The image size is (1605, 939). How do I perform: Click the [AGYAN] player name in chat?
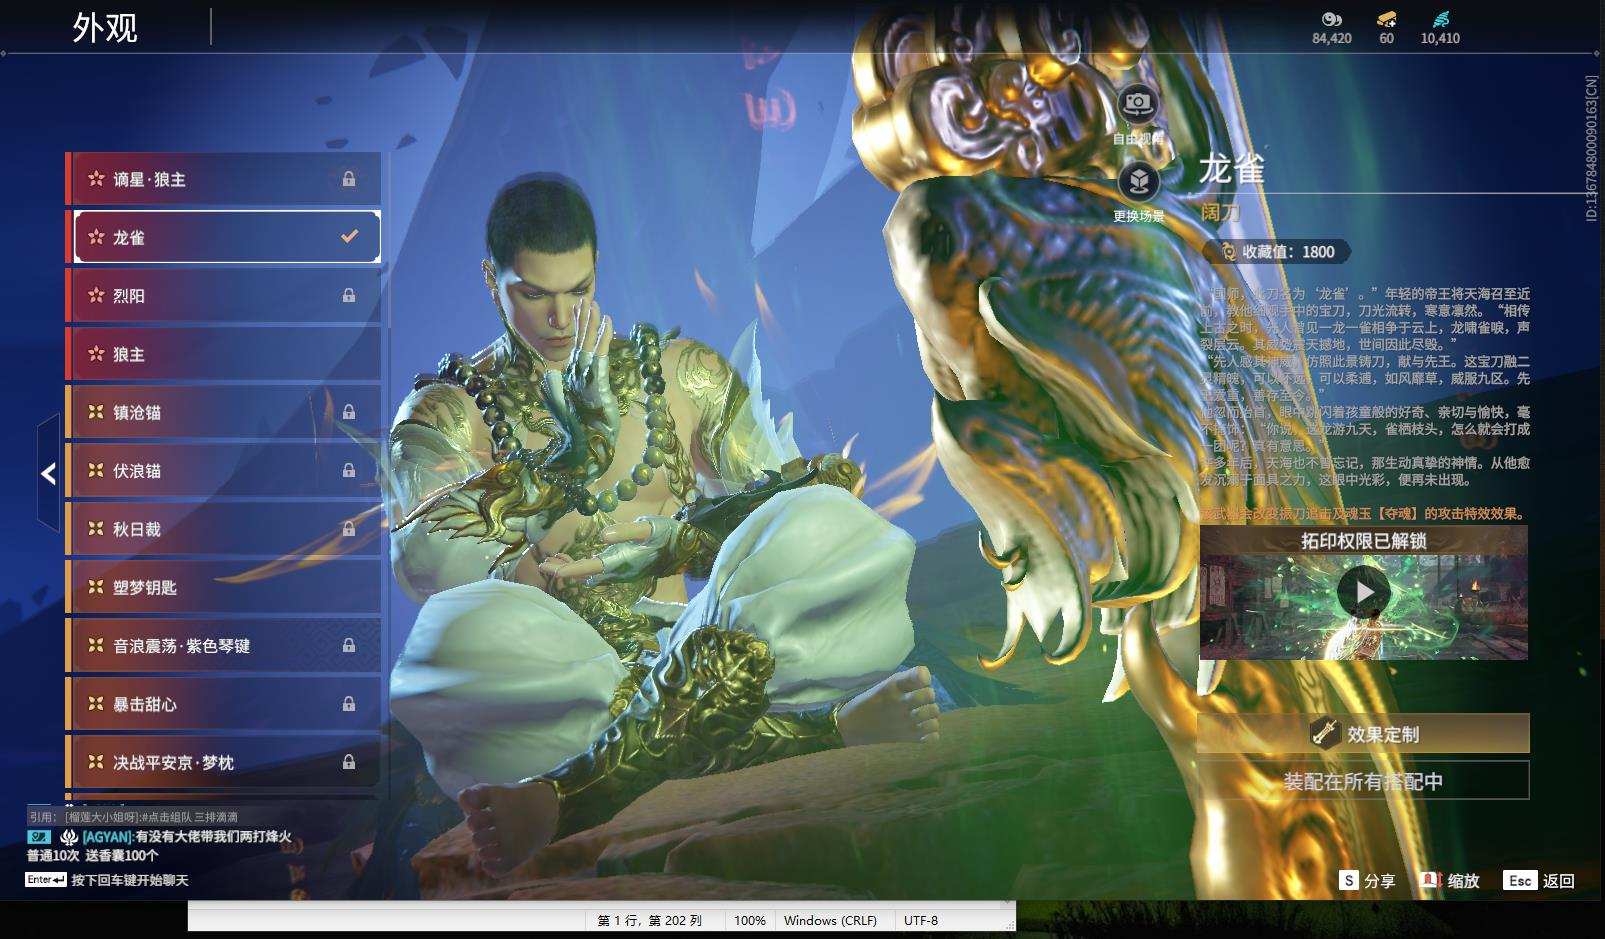click(x=107, y=837)
